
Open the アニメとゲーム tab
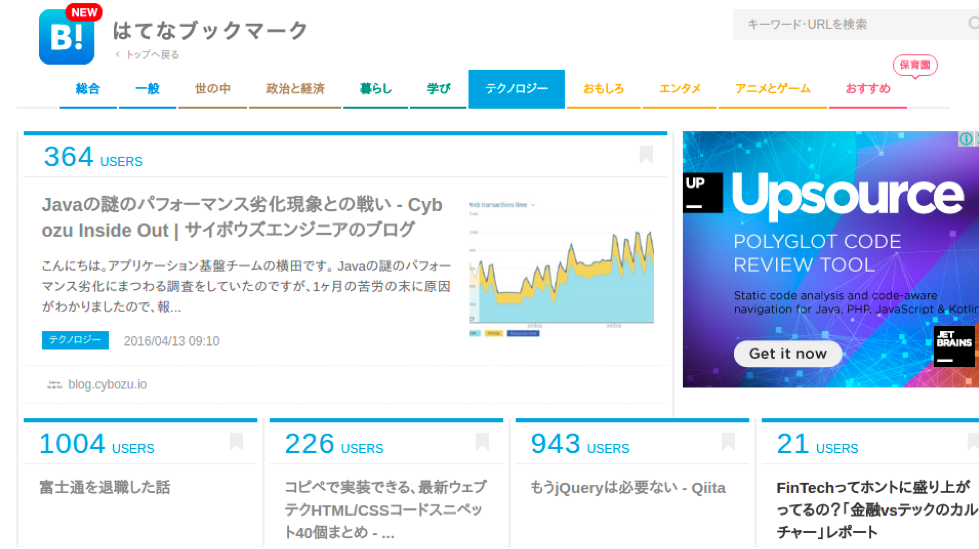pos(773,89)
